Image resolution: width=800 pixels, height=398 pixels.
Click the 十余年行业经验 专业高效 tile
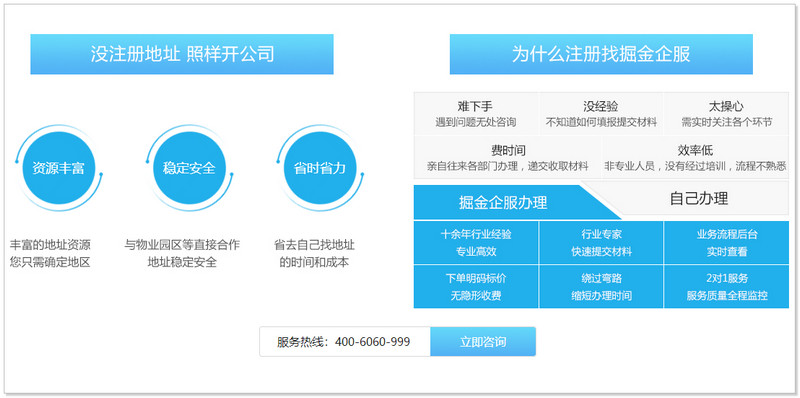(x=476, y=242)
